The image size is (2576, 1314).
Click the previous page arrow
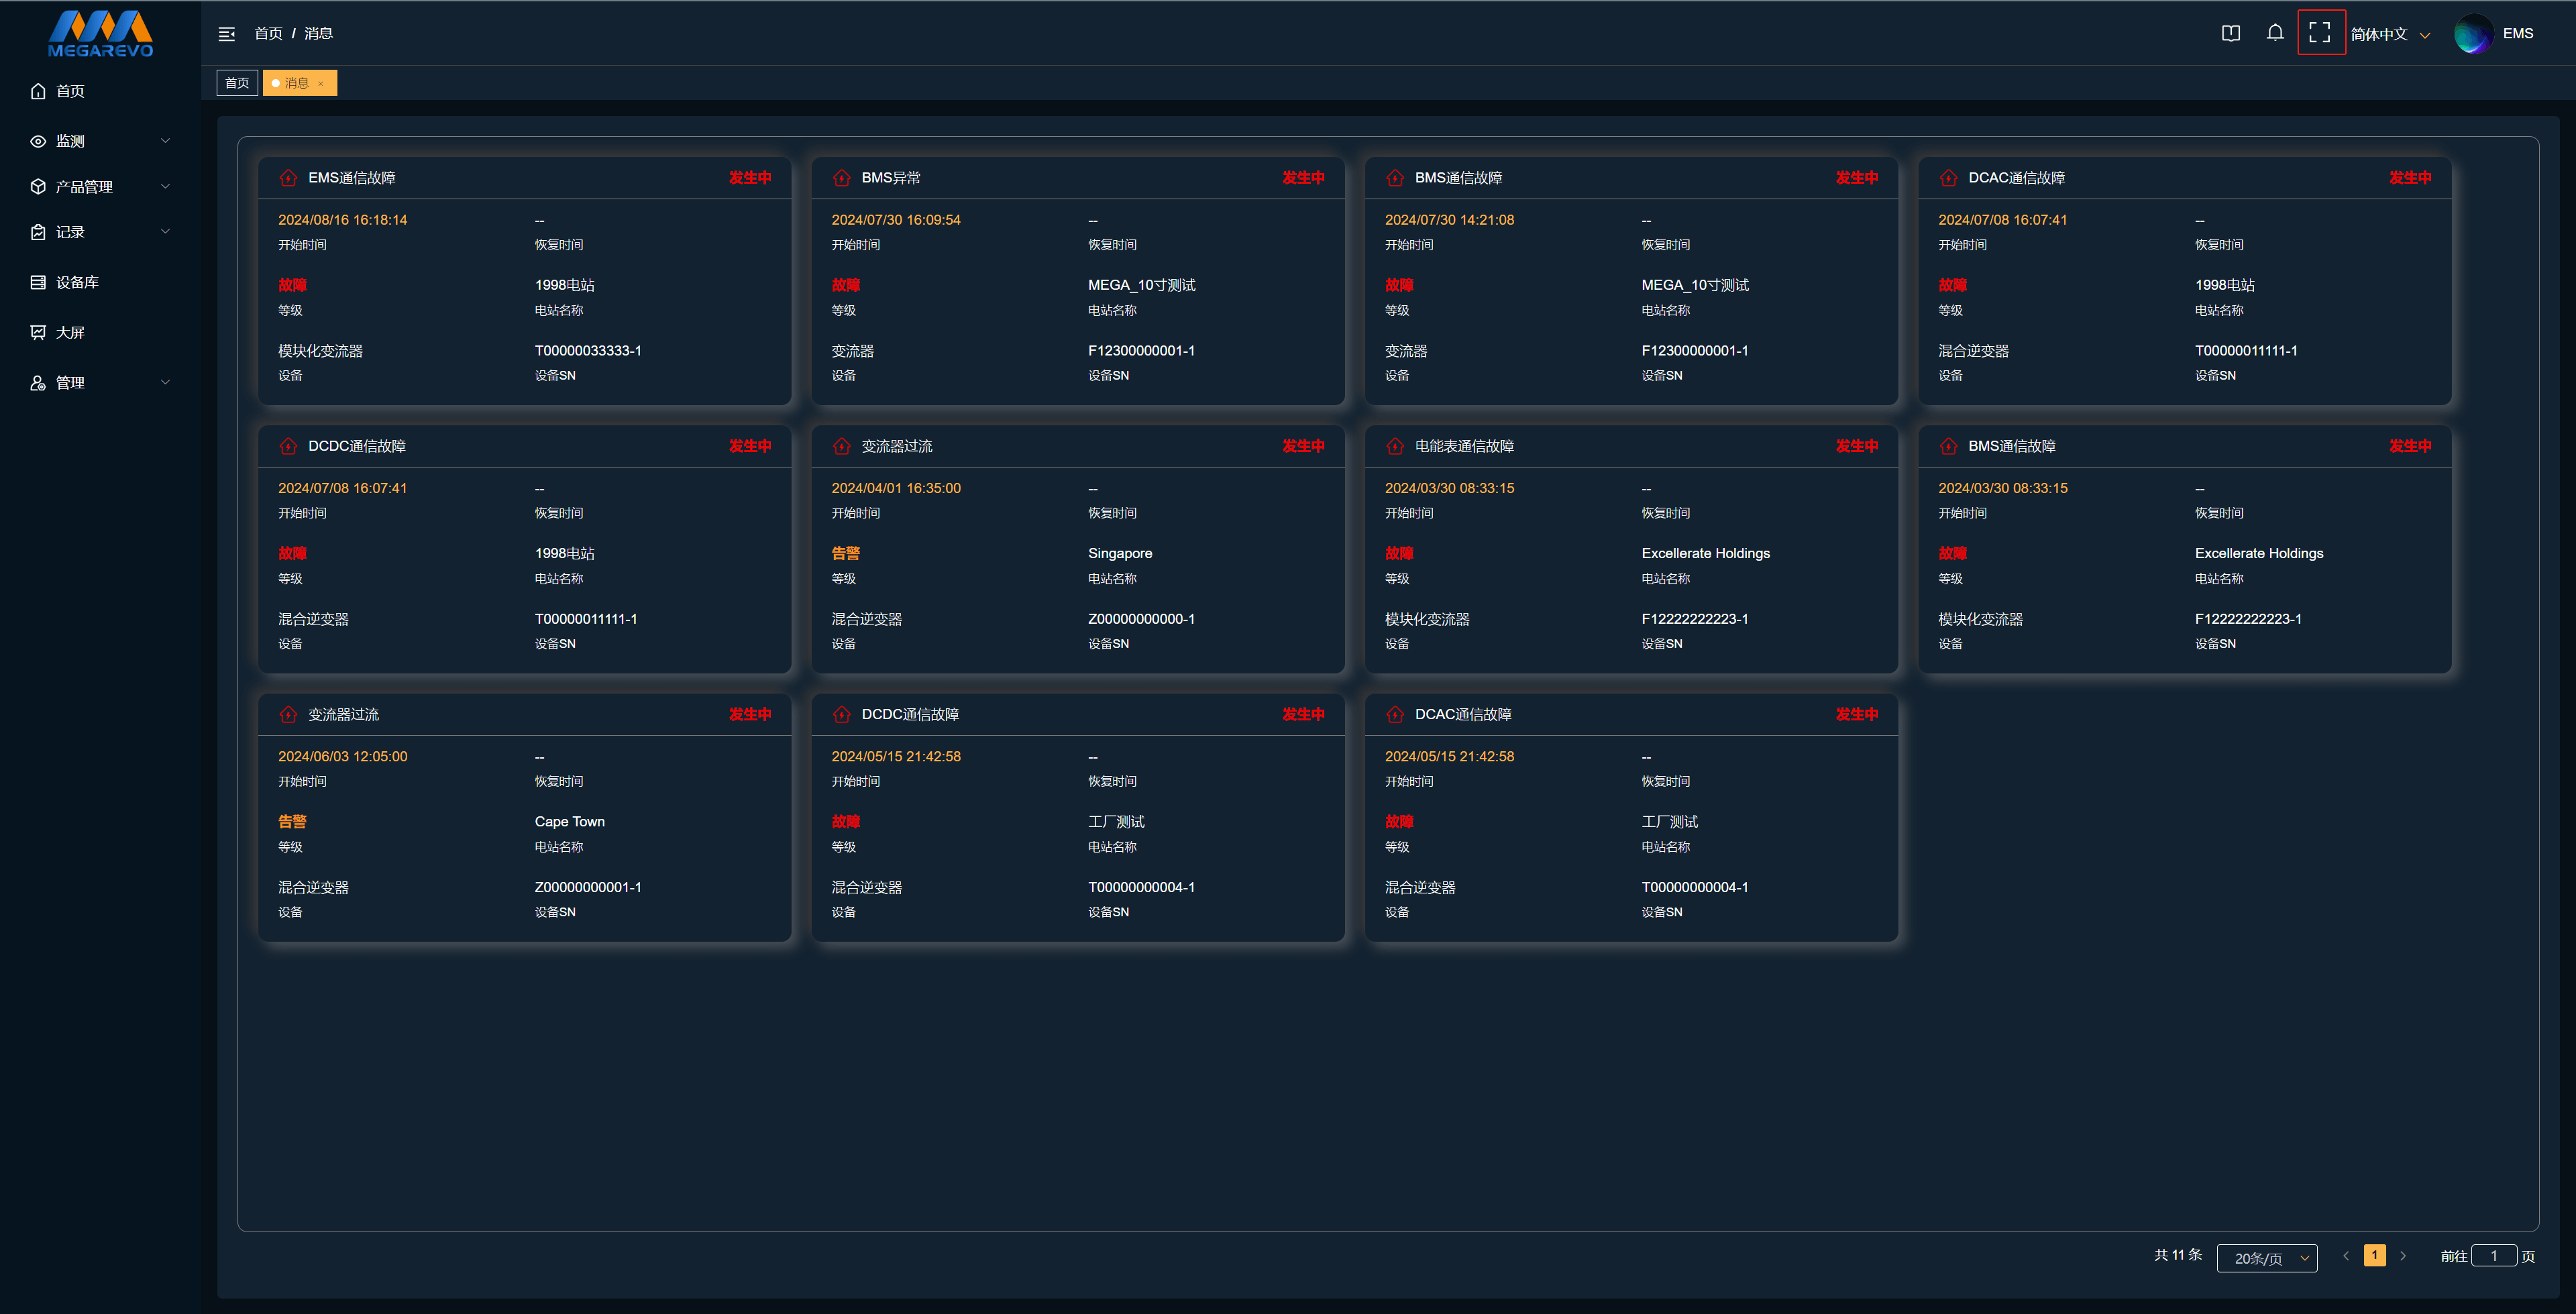pyautogui.click(x=2345, y=1256)
